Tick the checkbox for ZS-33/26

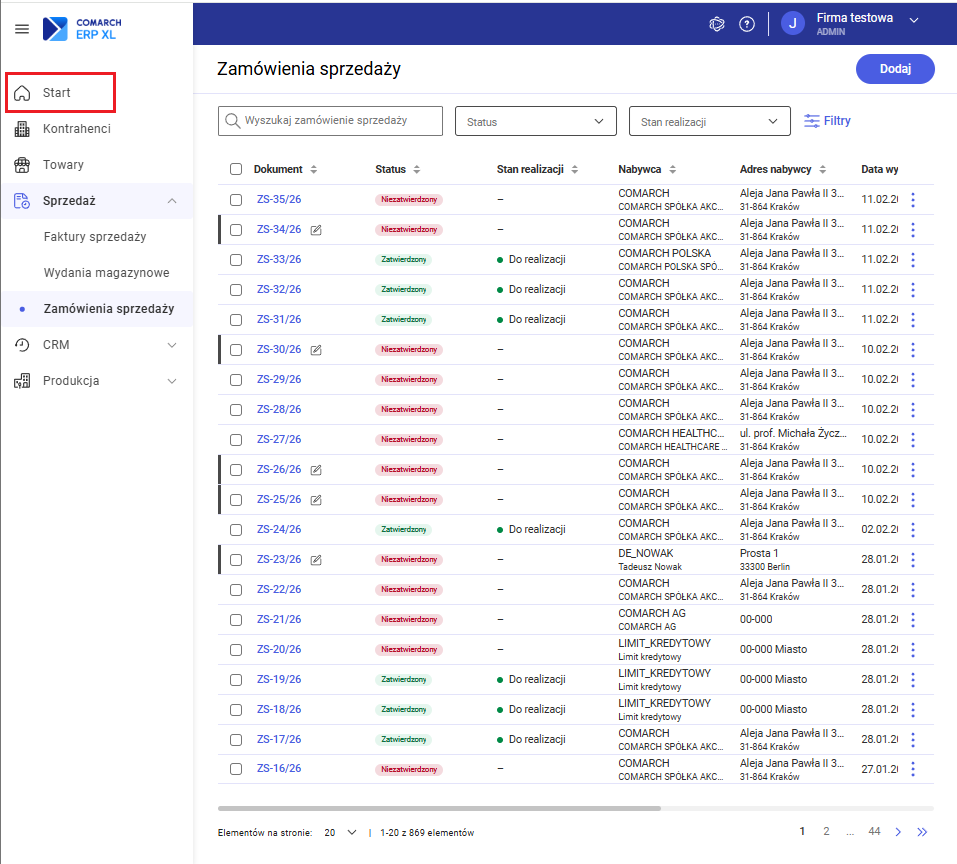[x=236, y=260]
